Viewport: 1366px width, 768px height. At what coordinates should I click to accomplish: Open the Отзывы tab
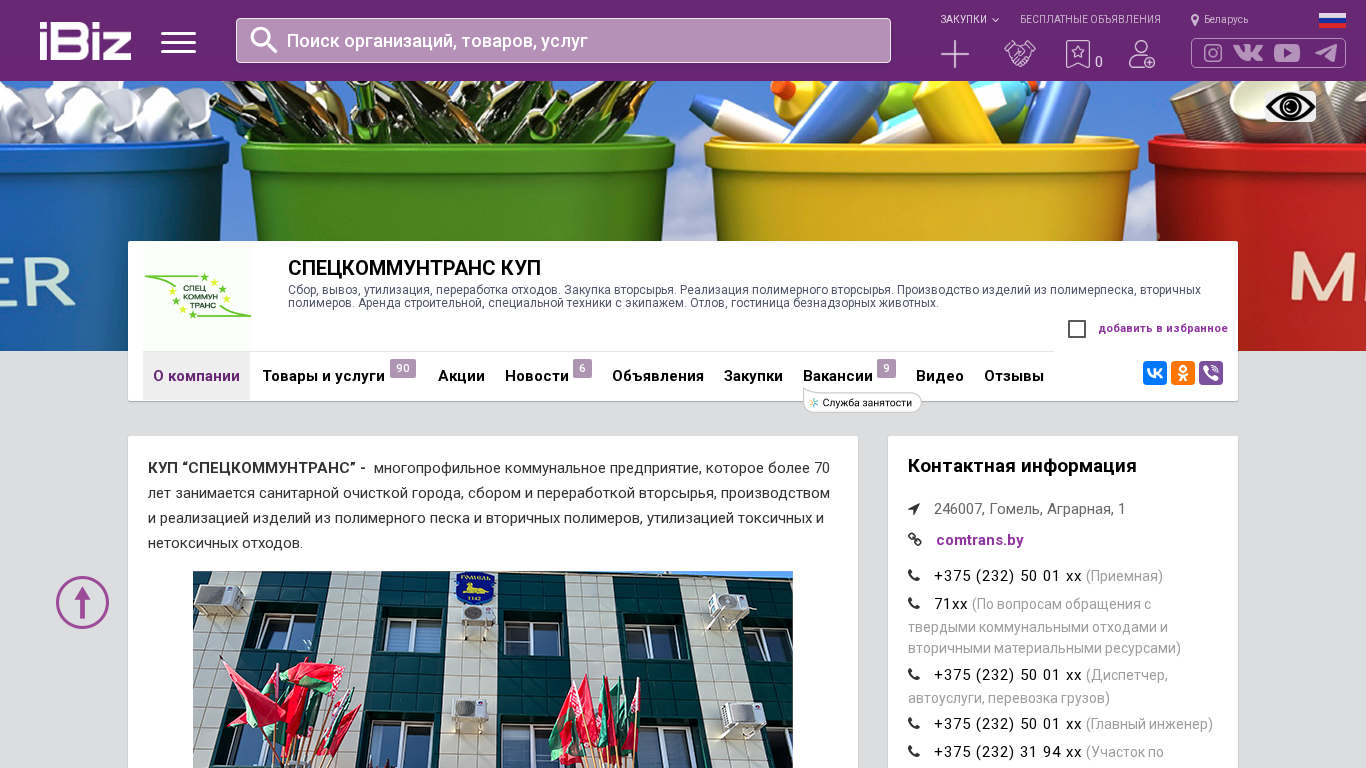[1014, 376]
